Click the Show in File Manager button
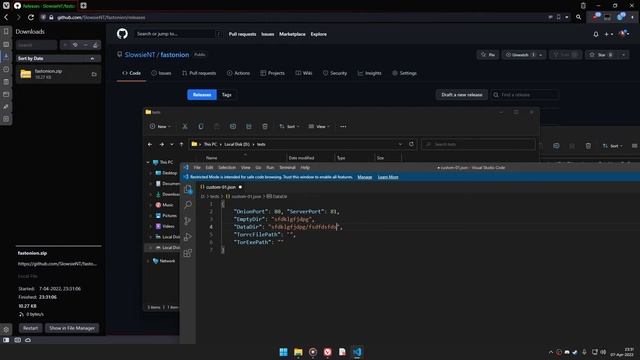Viewport: 640px width, 360px height. (72, 328)
